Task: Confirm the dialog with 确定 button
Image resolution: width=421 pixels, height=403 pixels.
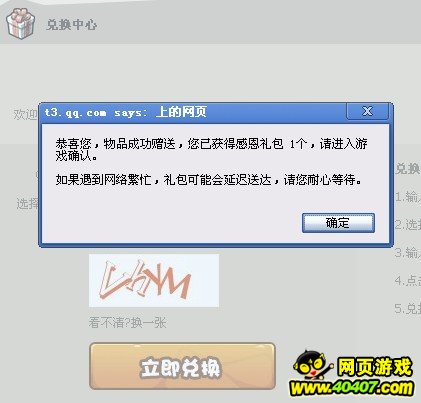Action: coord(338,223)
